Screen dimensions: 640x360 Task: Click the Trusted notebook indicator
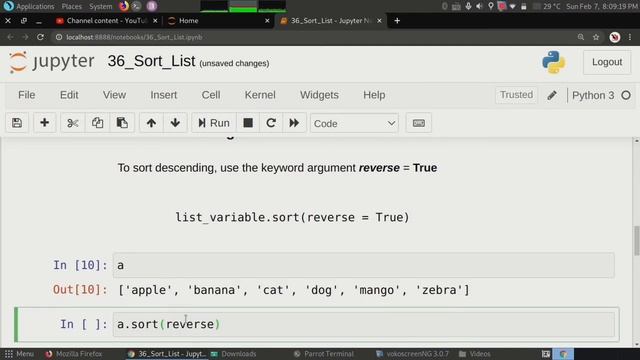(x=516, y=95)
